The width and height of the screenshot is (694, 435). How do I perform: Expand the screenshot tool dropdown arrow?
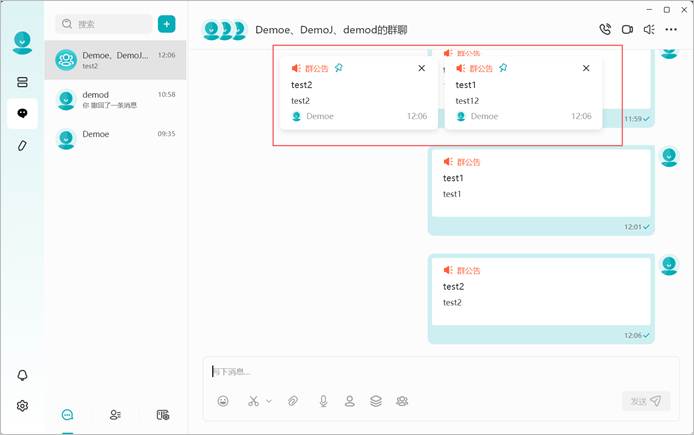click(x=269, y=401)
